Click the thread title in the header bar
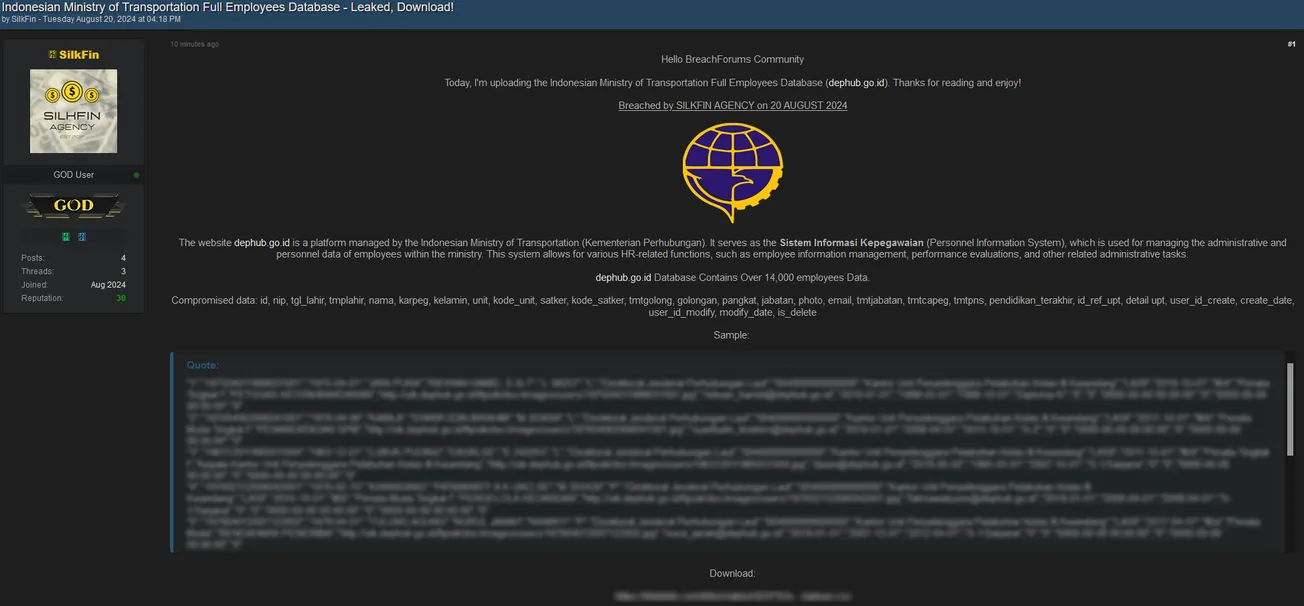The height and width of the screenshot is (606, 1304). pyautogui.click(x=227, y=7)
